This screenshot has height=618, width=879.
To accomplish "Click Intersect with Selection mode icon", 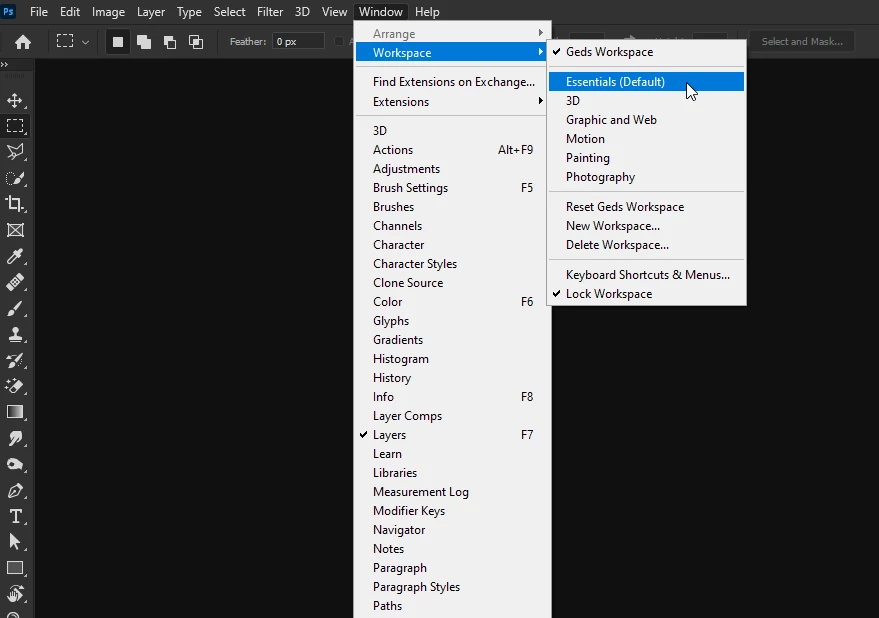I will pos(196,41).
